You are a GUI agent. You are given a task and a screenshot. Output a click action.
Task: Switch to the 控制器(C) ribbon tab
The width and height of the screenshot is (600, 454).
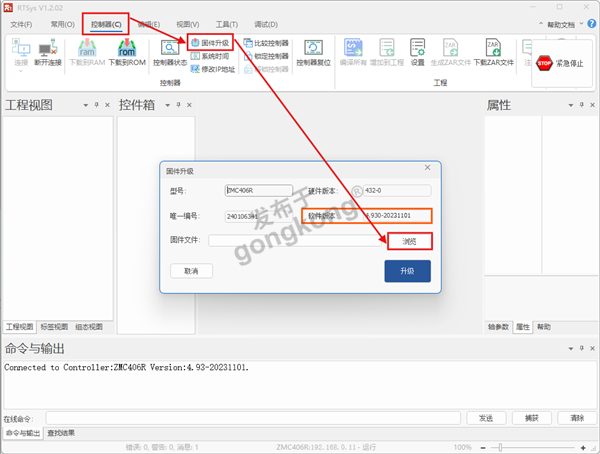click(106, 24)
